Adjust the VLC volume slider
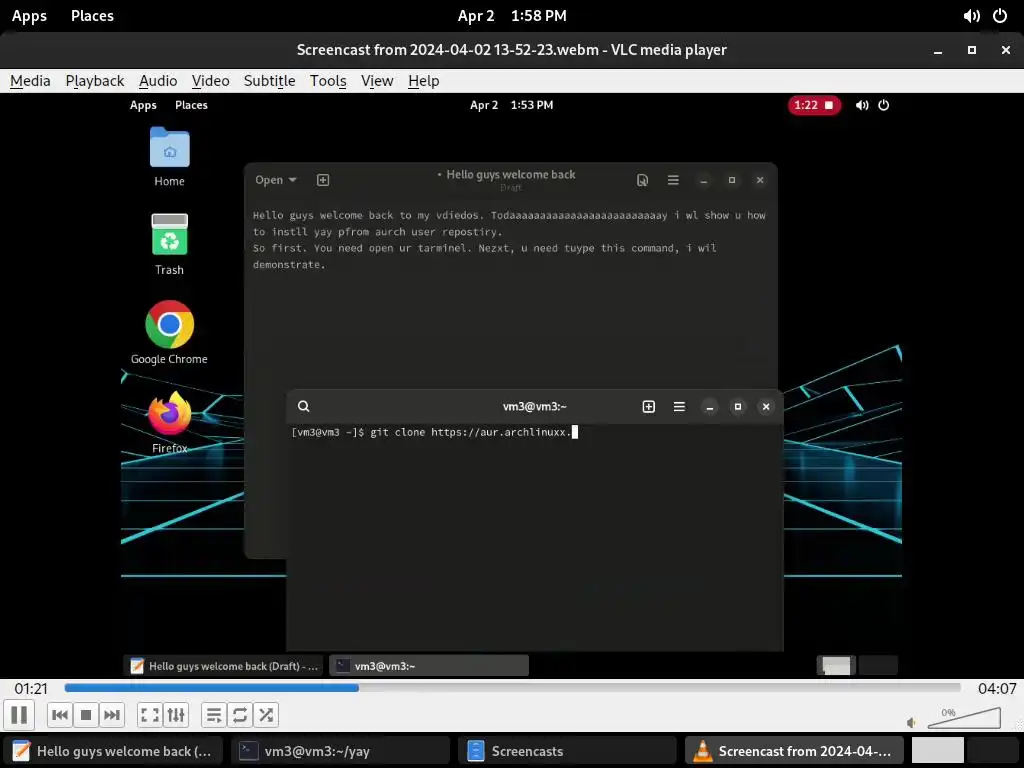 click(965, 718)
